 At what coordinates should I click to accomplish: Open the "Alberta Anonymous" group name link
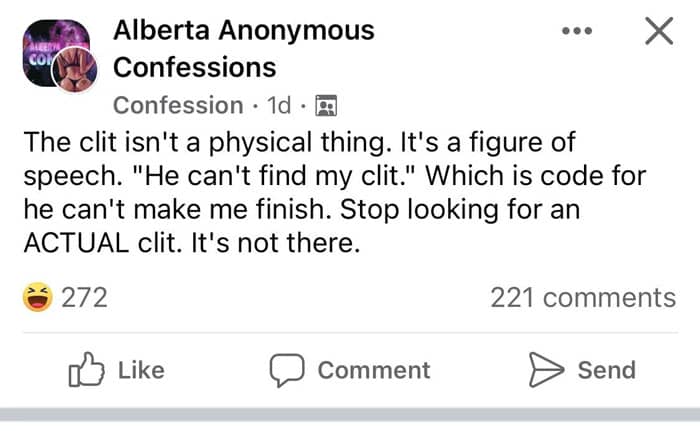[244, 30]
